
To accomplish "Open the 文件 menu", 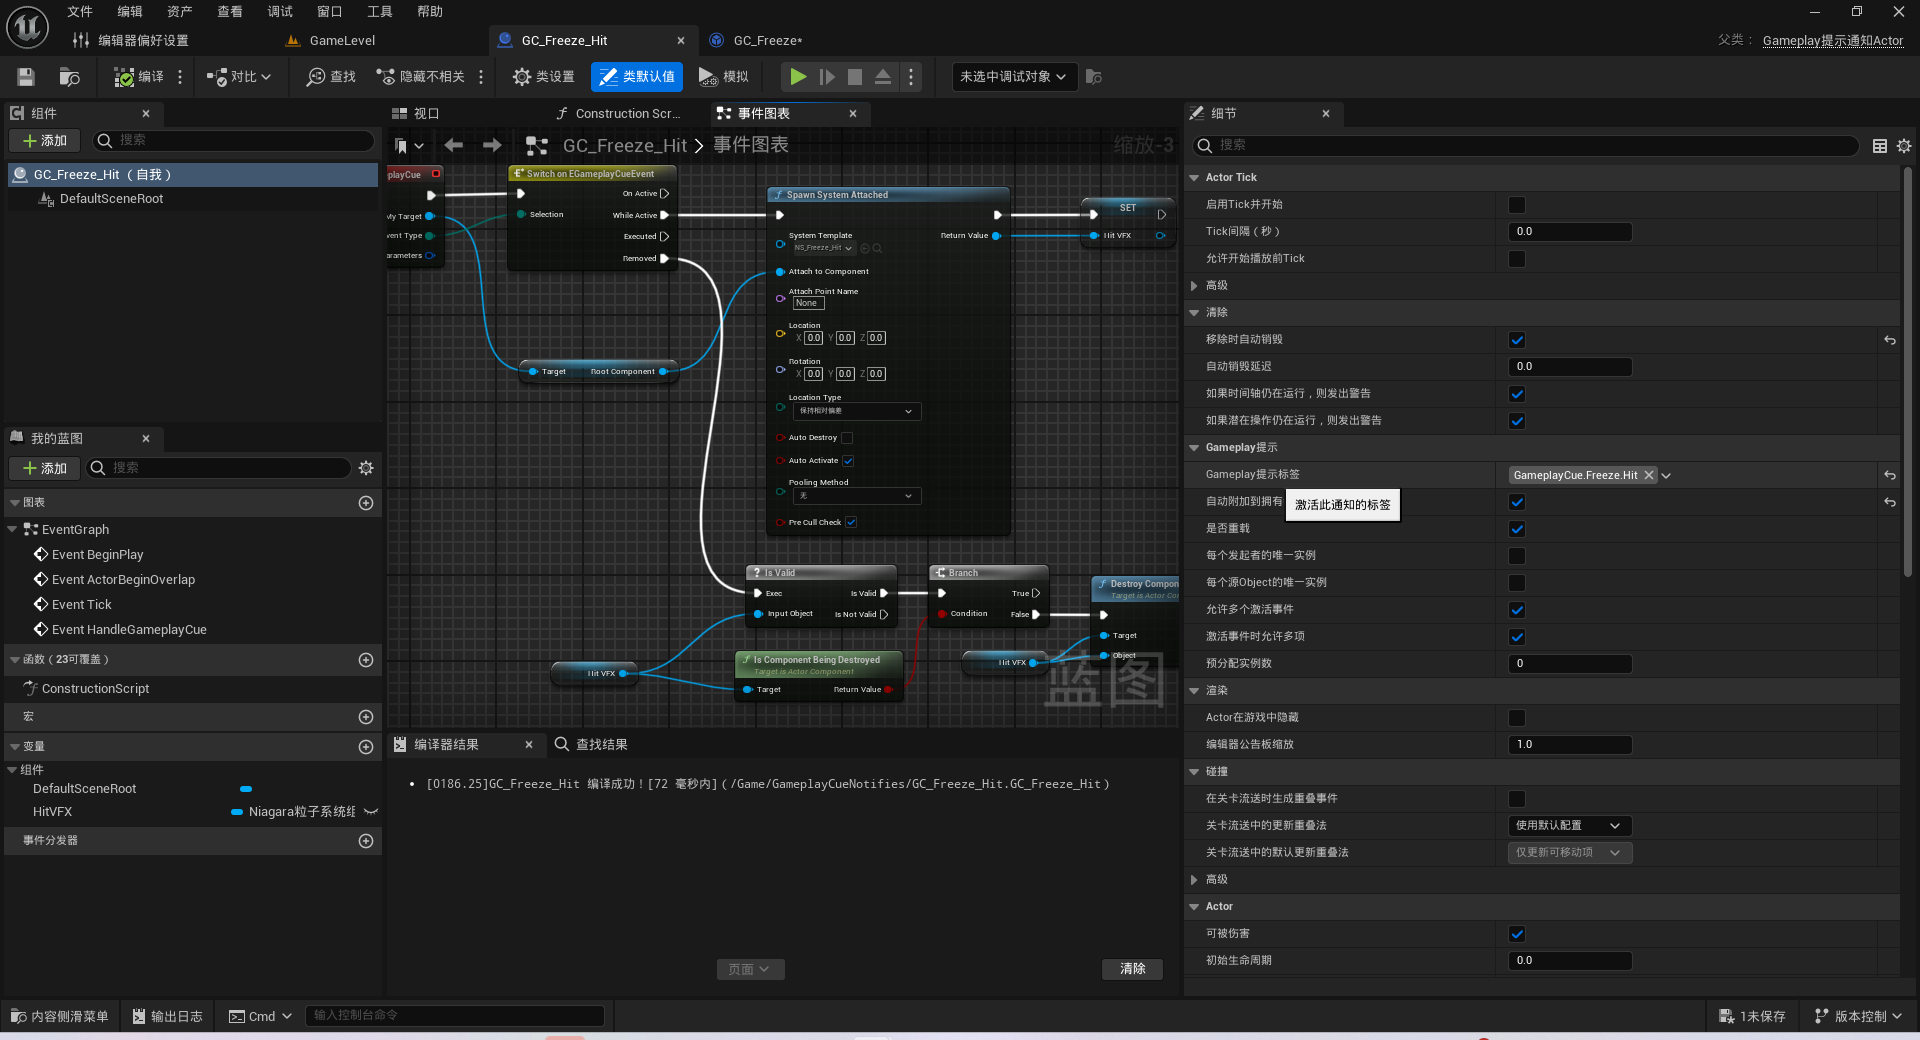I will click(80, 12).
